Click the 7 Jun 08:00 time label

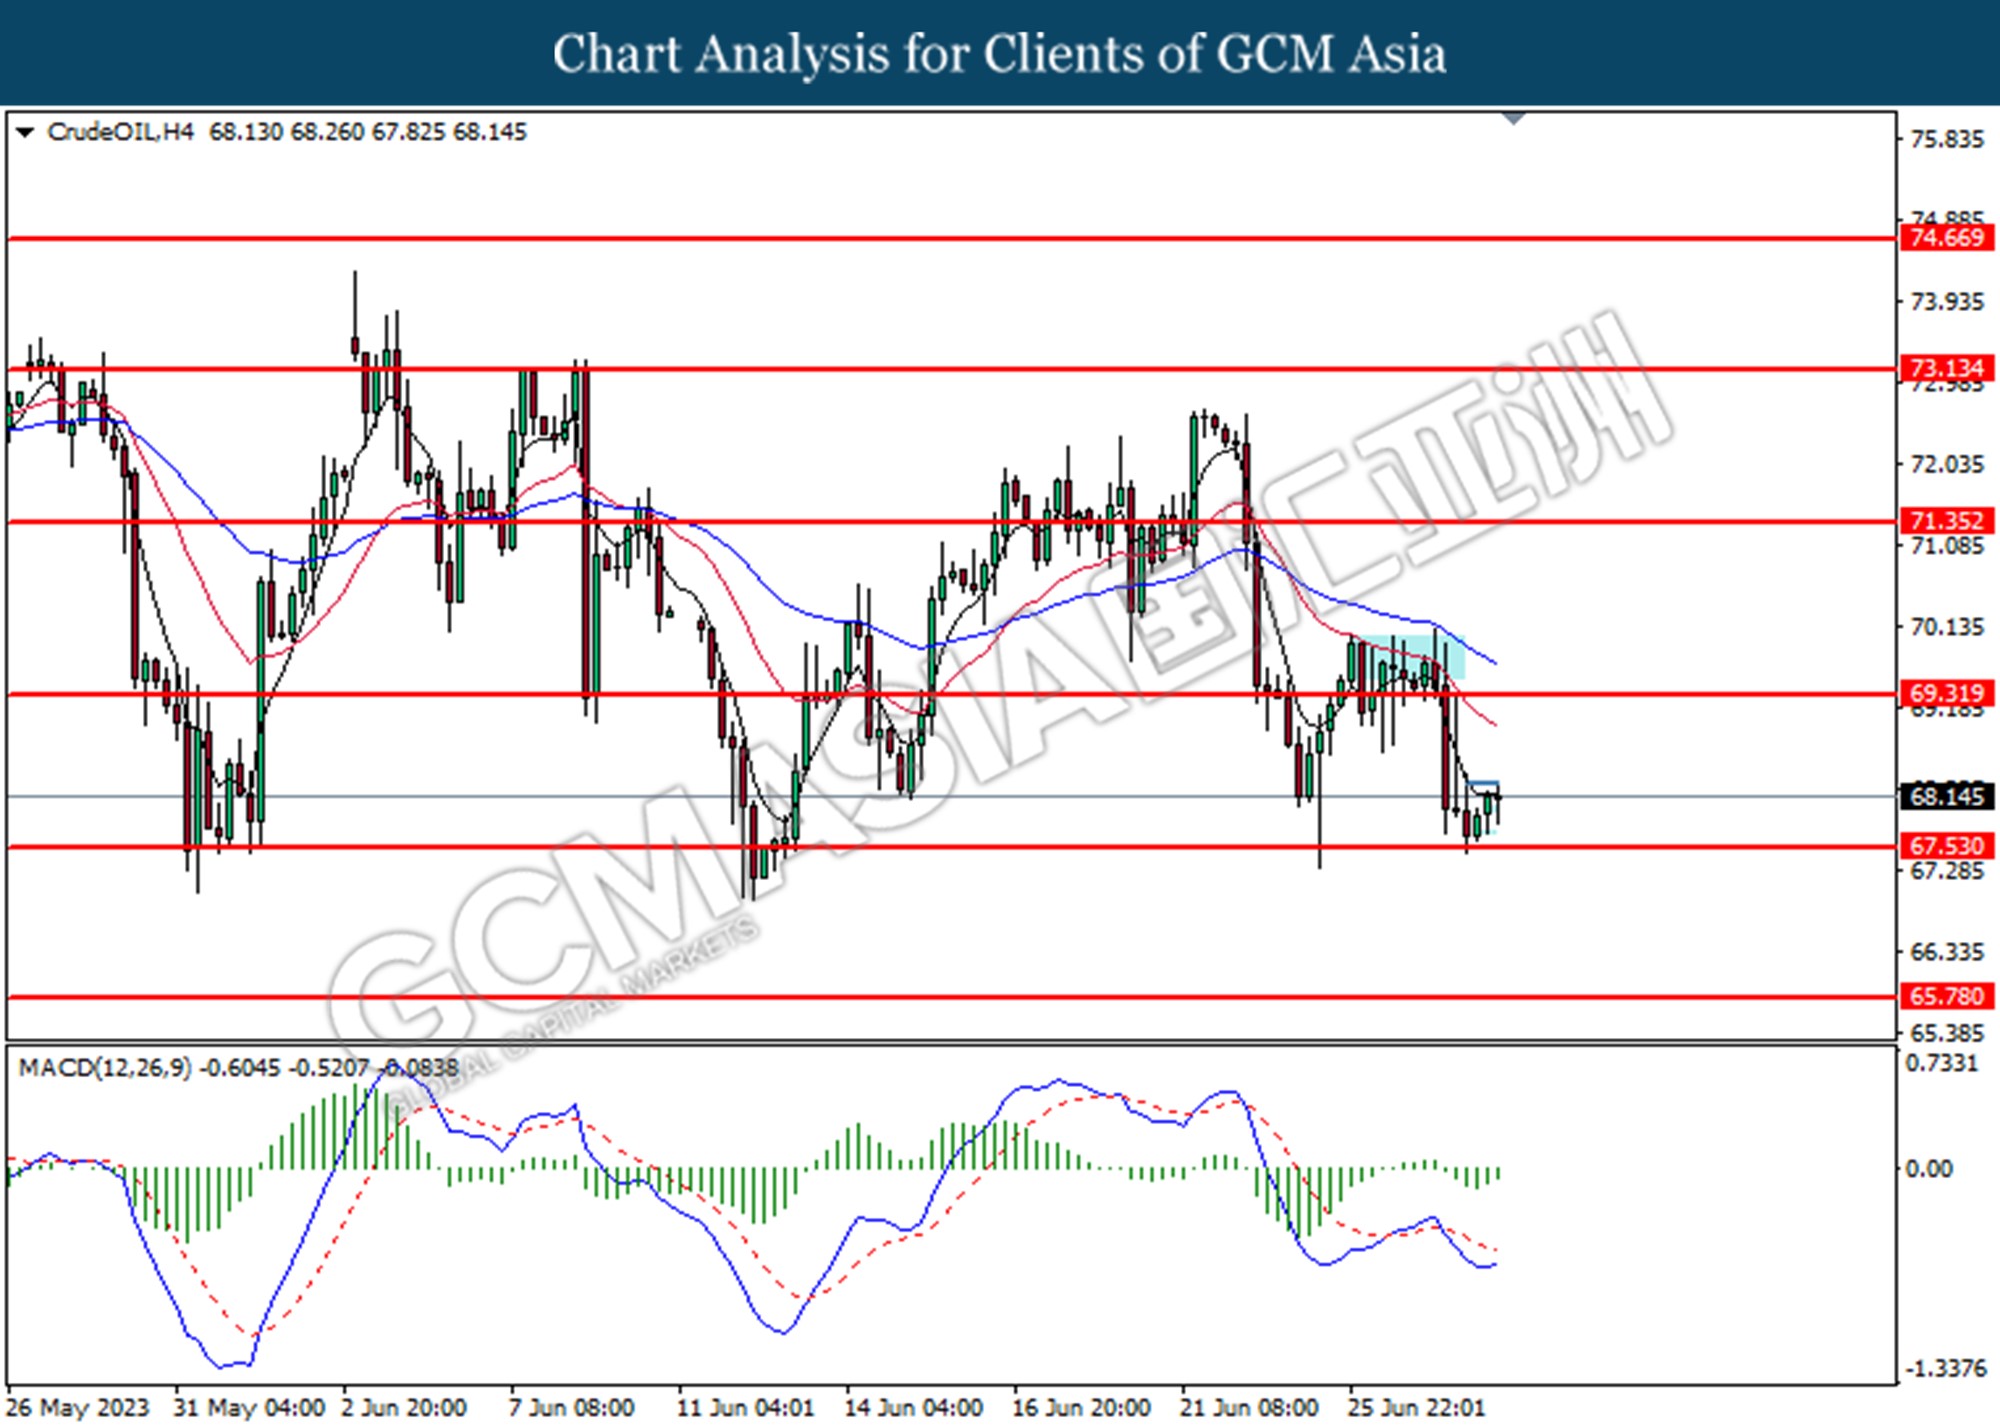(572, 1408)
